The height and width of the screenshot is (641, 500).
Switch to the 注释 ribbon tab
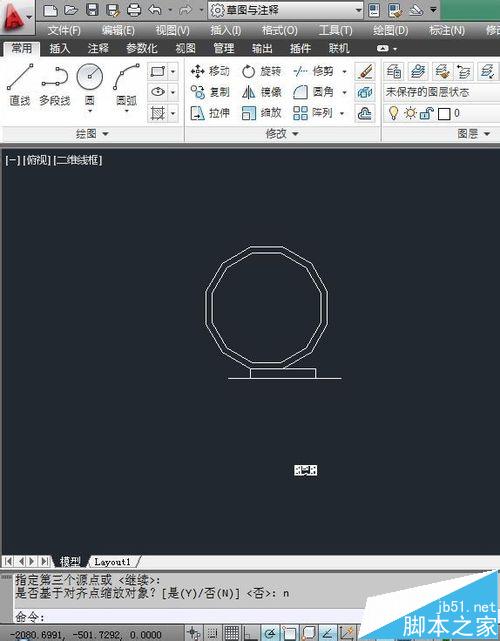point(98,49)
